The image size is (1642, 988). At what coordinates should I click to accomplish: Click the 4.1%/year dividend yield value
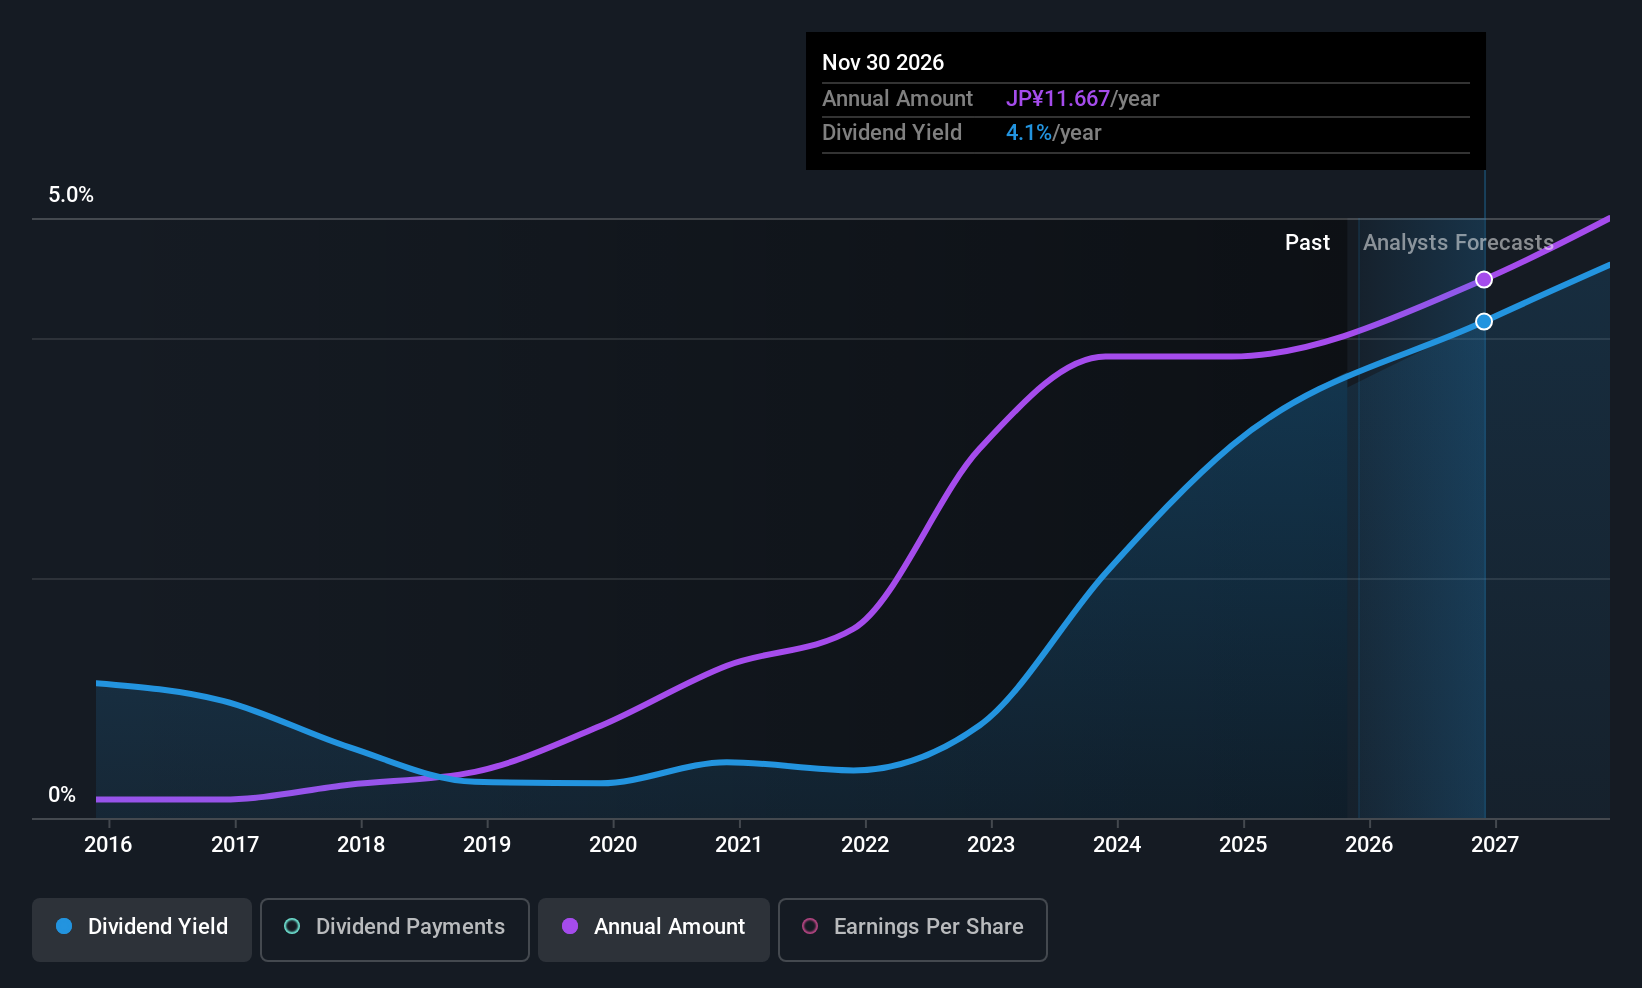pyautogui.click(x=1053, y=133)
